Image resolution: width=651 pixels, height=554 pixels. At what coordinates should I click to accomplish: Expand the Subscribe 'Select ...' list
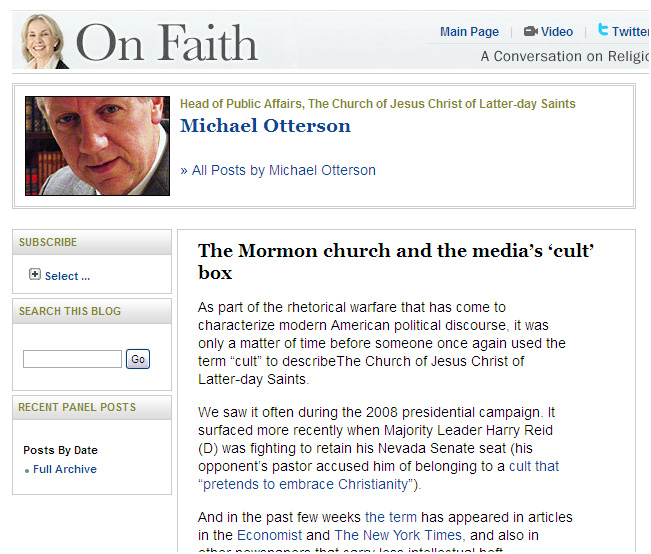tap(67, 276)
